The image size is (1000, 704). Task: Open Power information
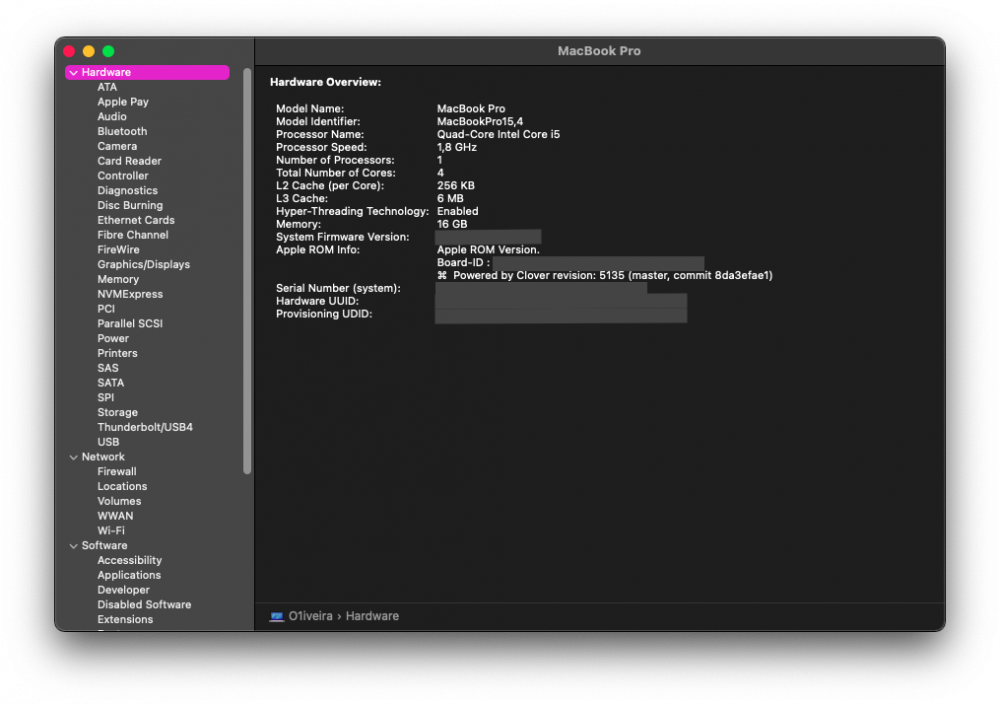(113, 339)
